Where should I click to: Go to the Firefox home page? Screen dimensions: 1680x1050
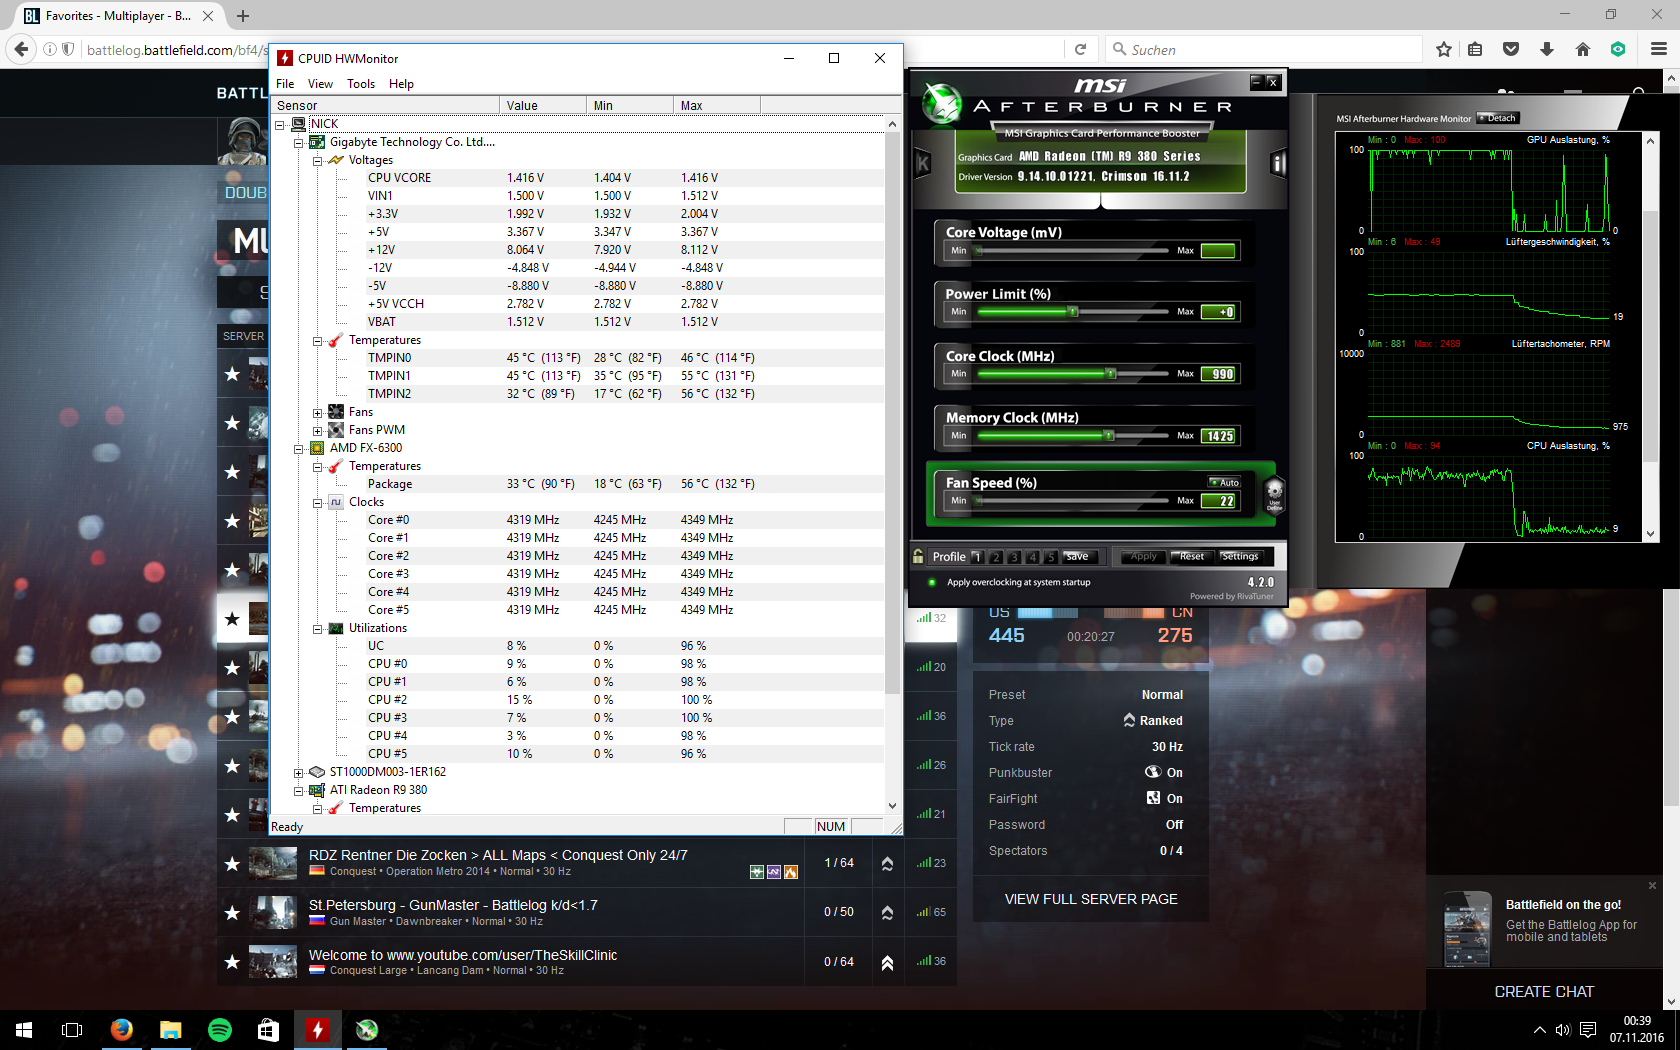1582,49
